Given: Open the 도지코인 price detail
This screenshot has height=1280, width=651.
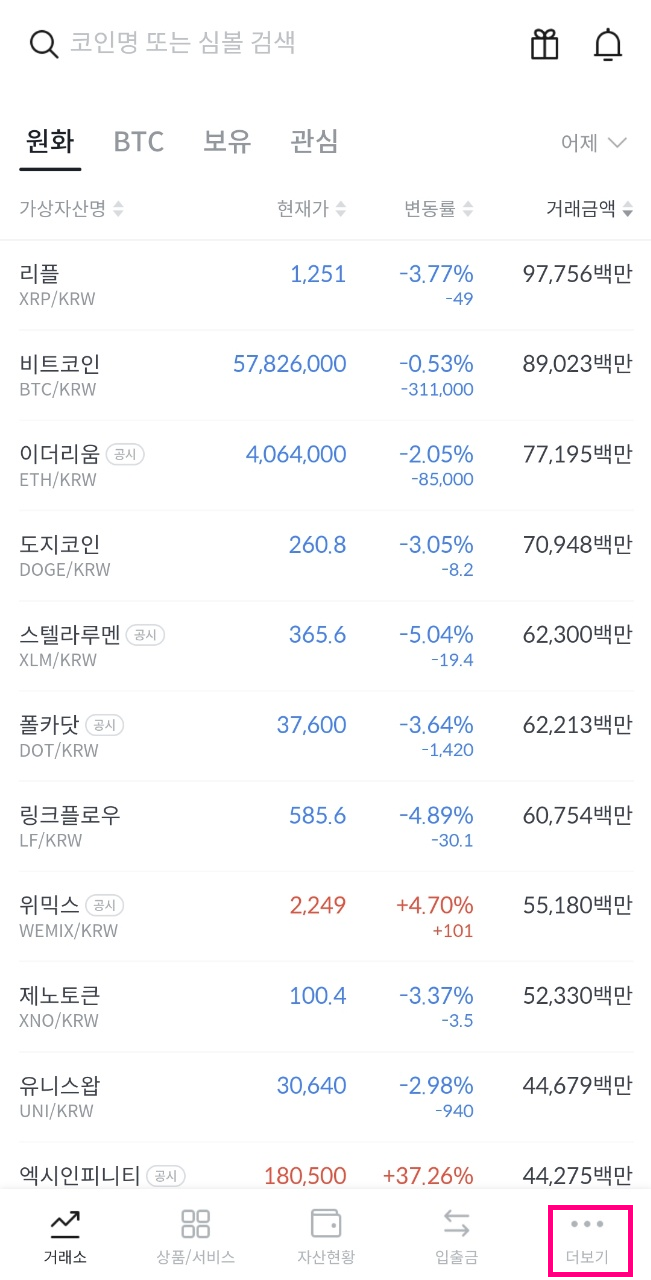Looking at the screenshot, I should (x=318, y=544).
